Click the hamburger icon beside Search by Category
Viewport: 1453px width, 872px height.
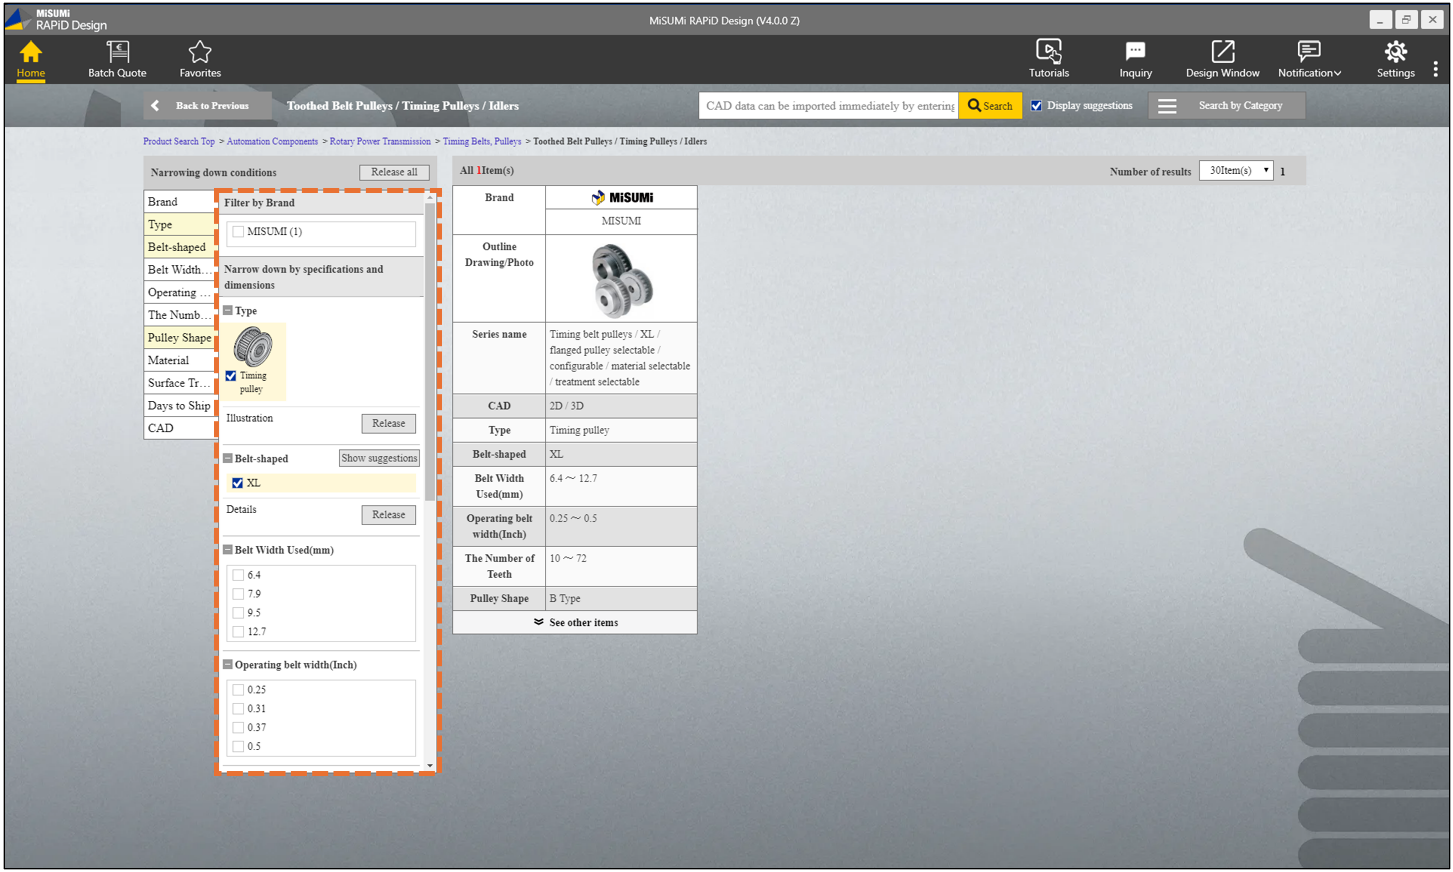click(1167, 106)
